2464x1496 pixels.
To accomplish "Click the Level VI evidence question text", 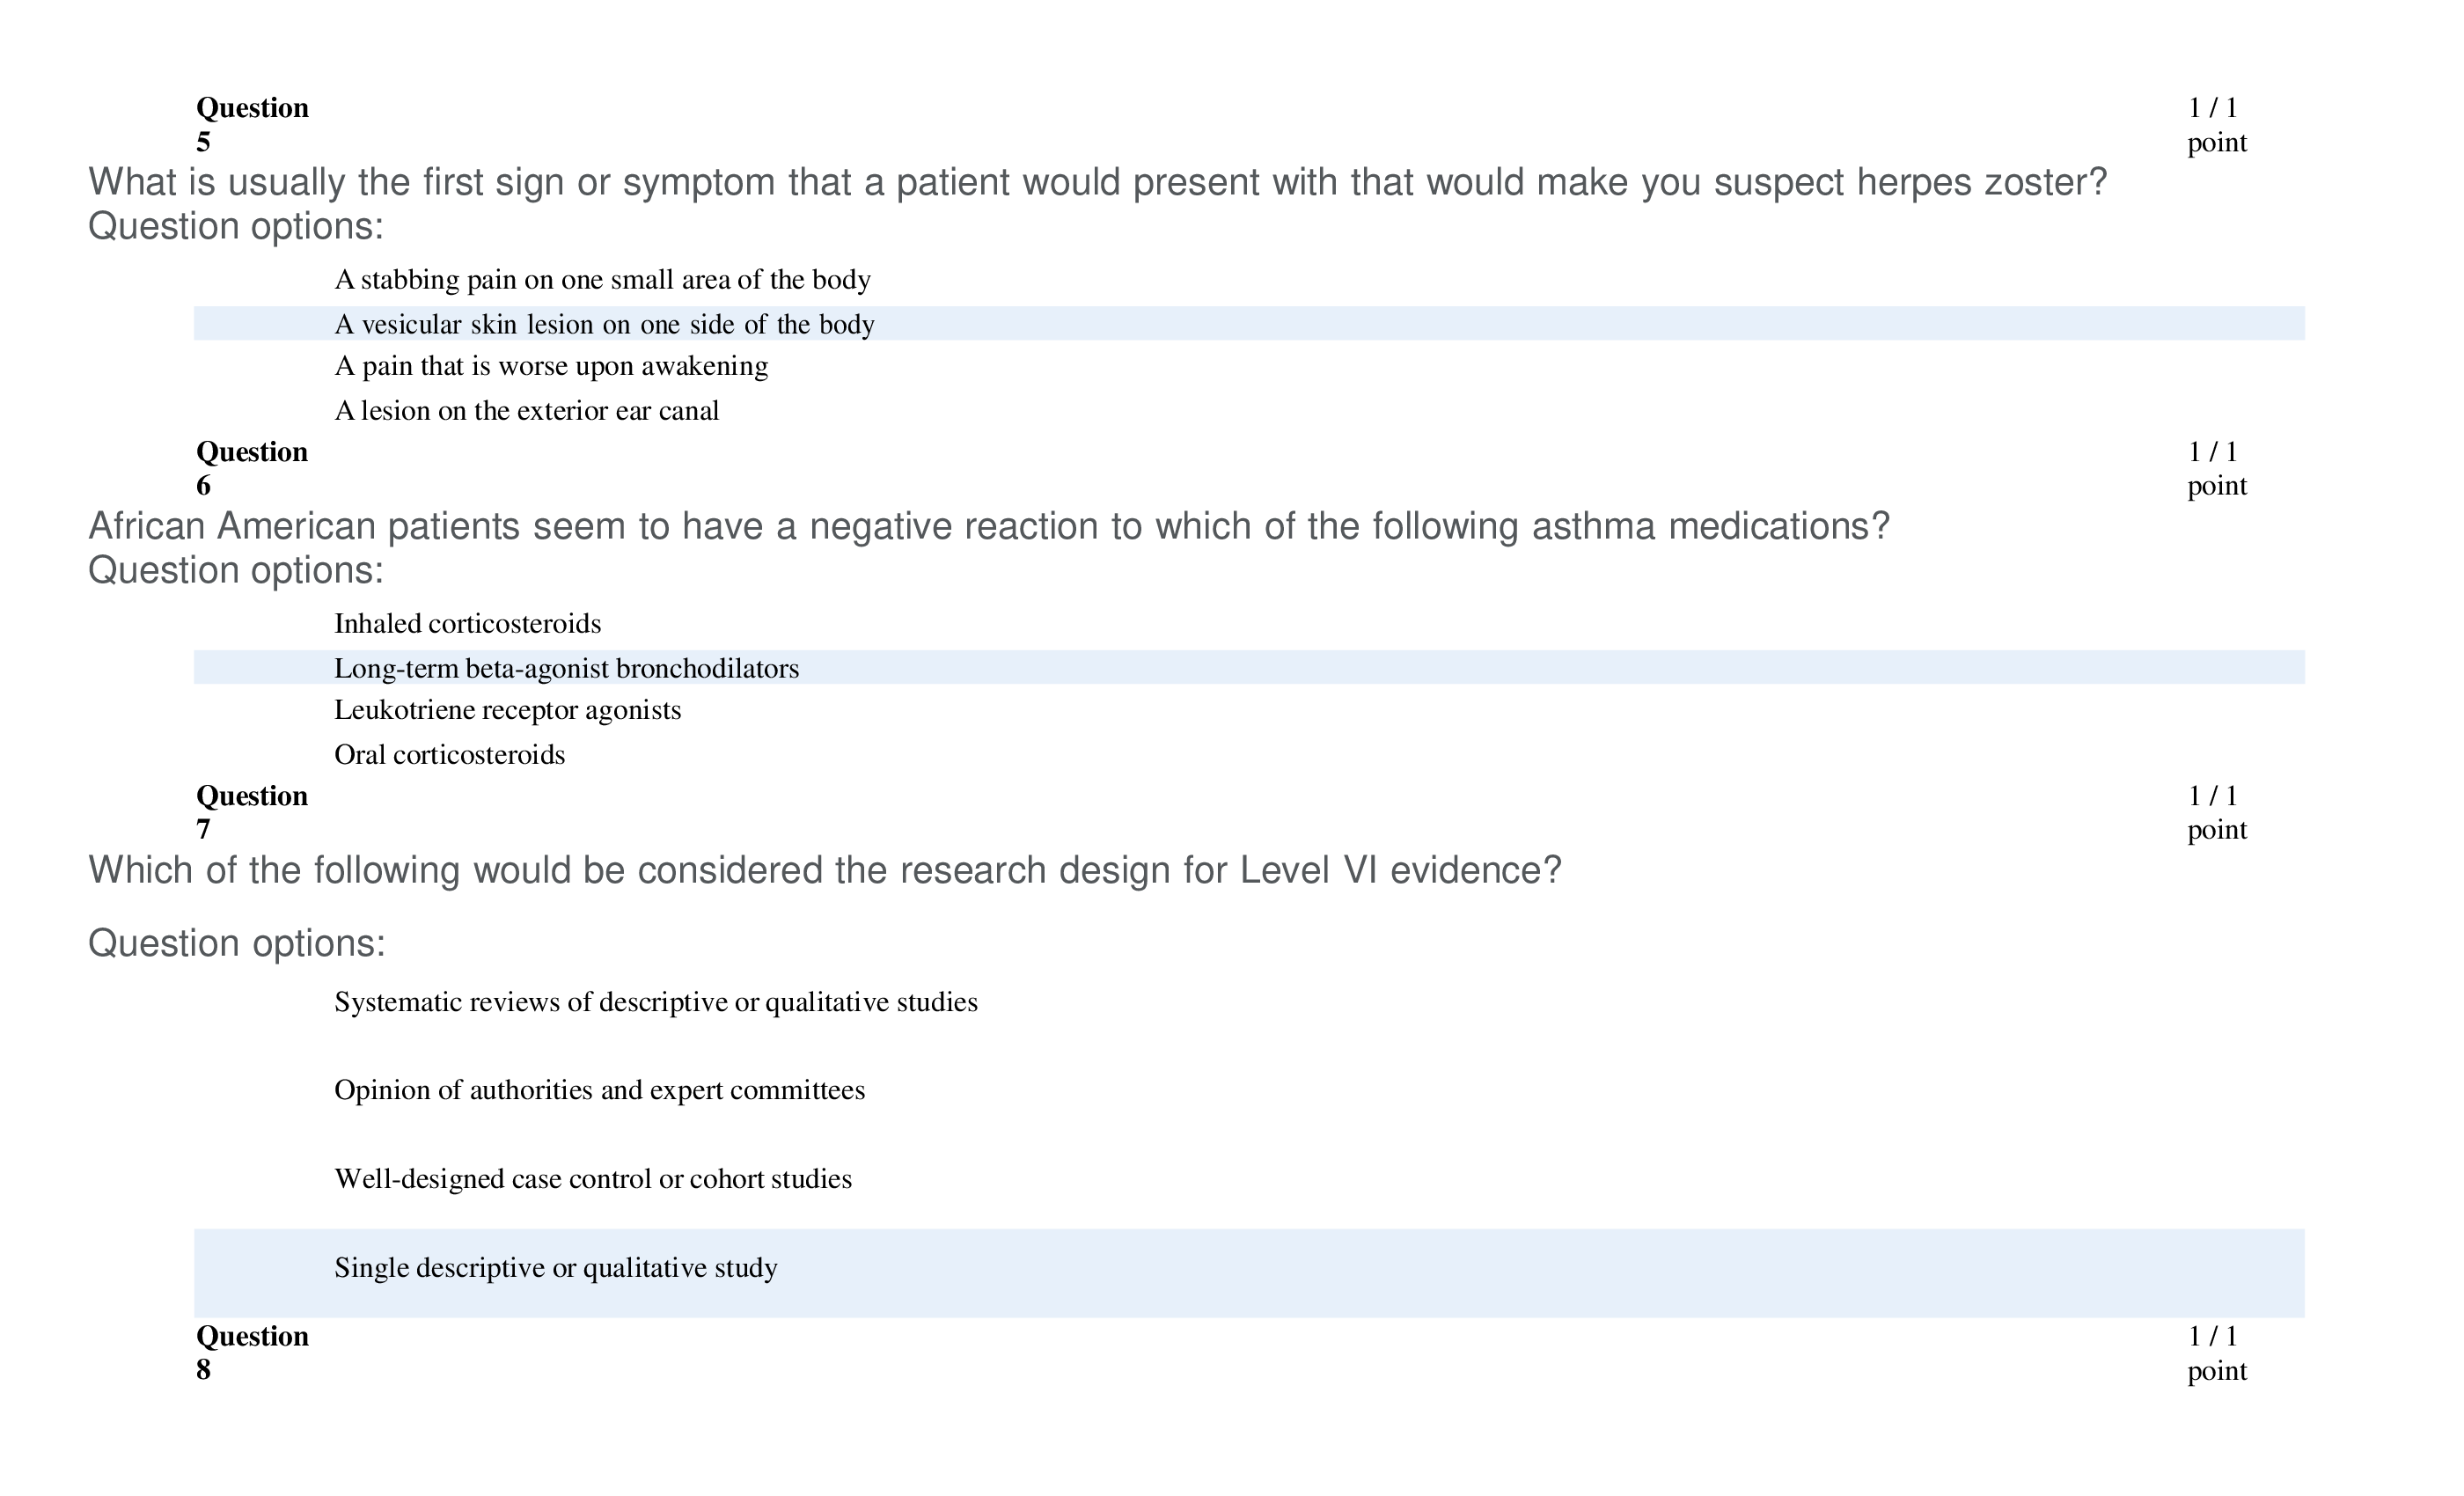I will [x=824, y=871].
